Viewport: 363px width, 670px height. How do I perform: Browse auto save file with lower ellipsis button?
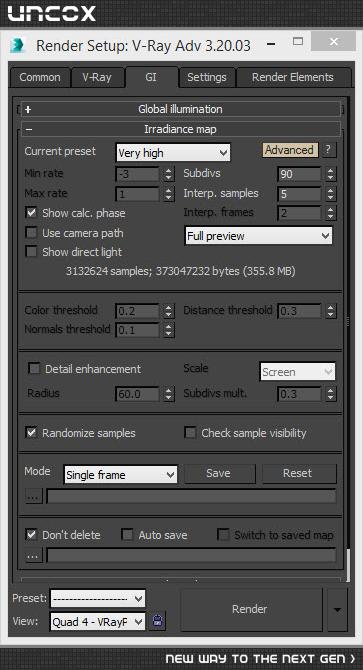33,555
